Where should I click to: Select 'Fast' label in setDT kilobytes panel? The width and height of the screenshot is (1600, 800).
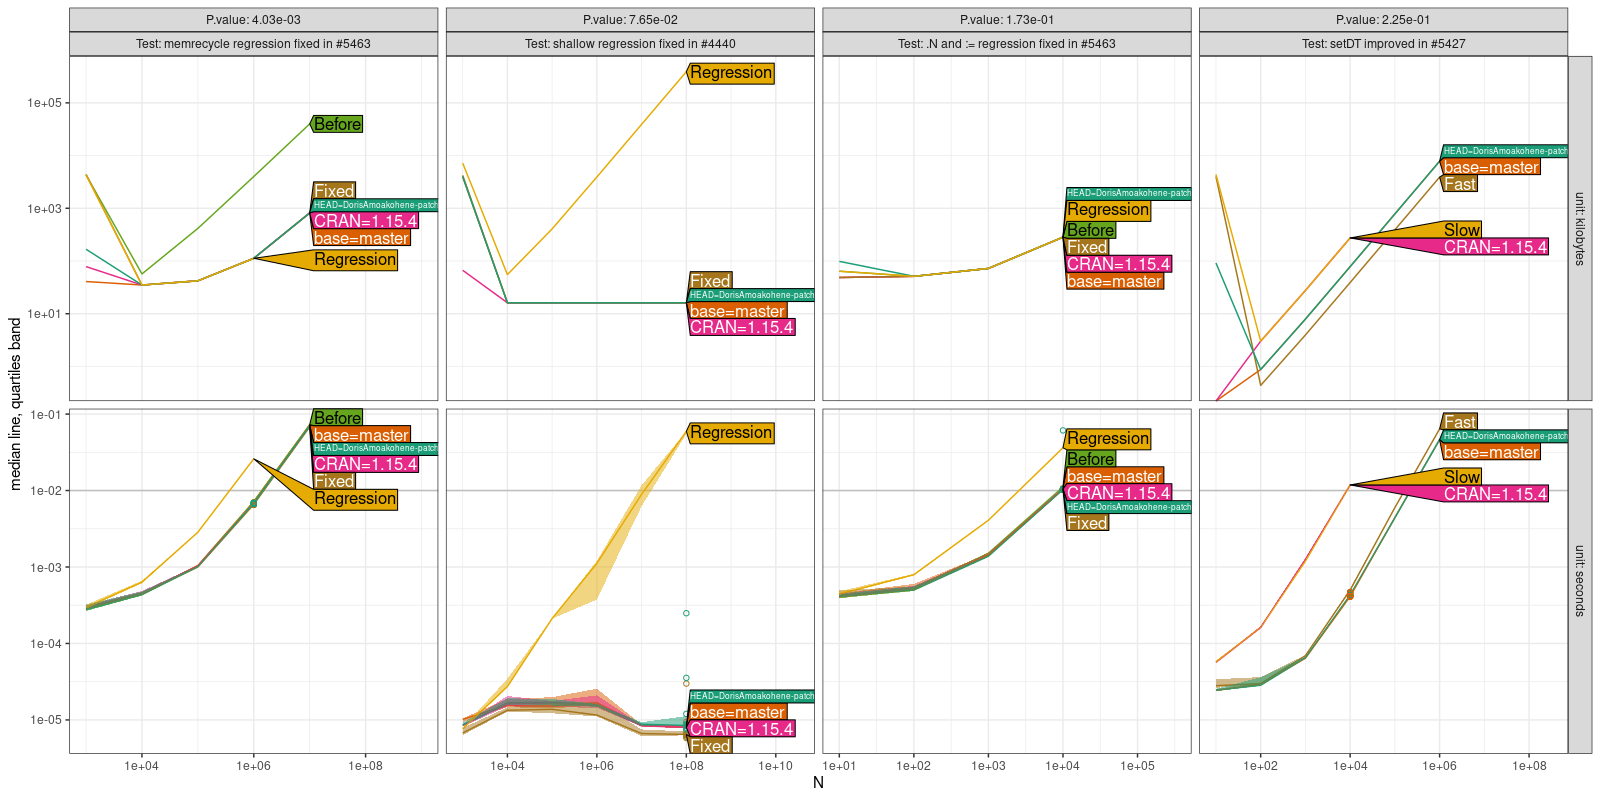point(1460,184)
